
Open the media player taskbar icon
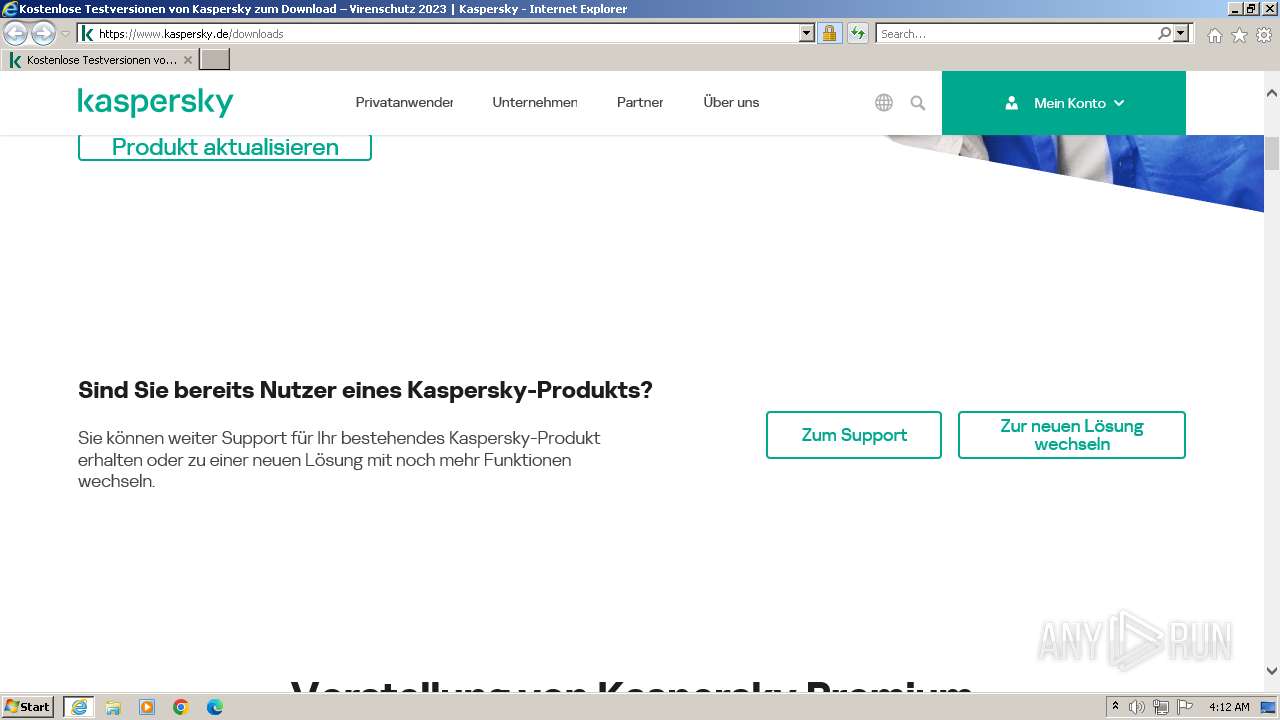coord(147,707)
